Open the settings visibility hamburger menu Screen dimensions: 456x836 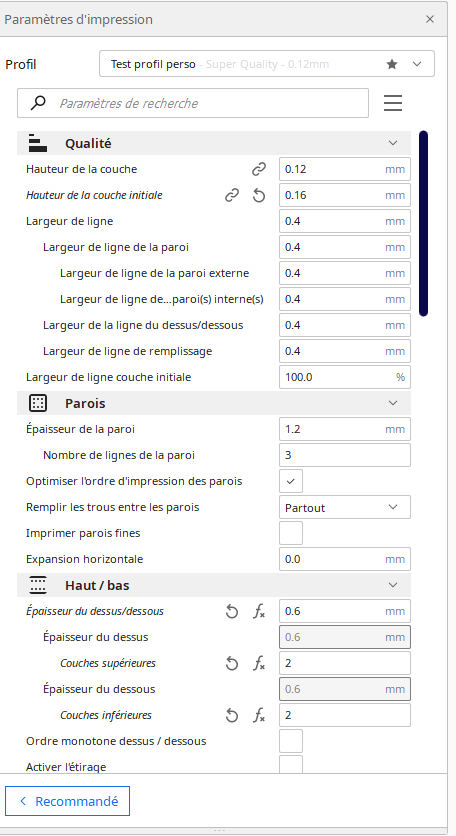393,103
